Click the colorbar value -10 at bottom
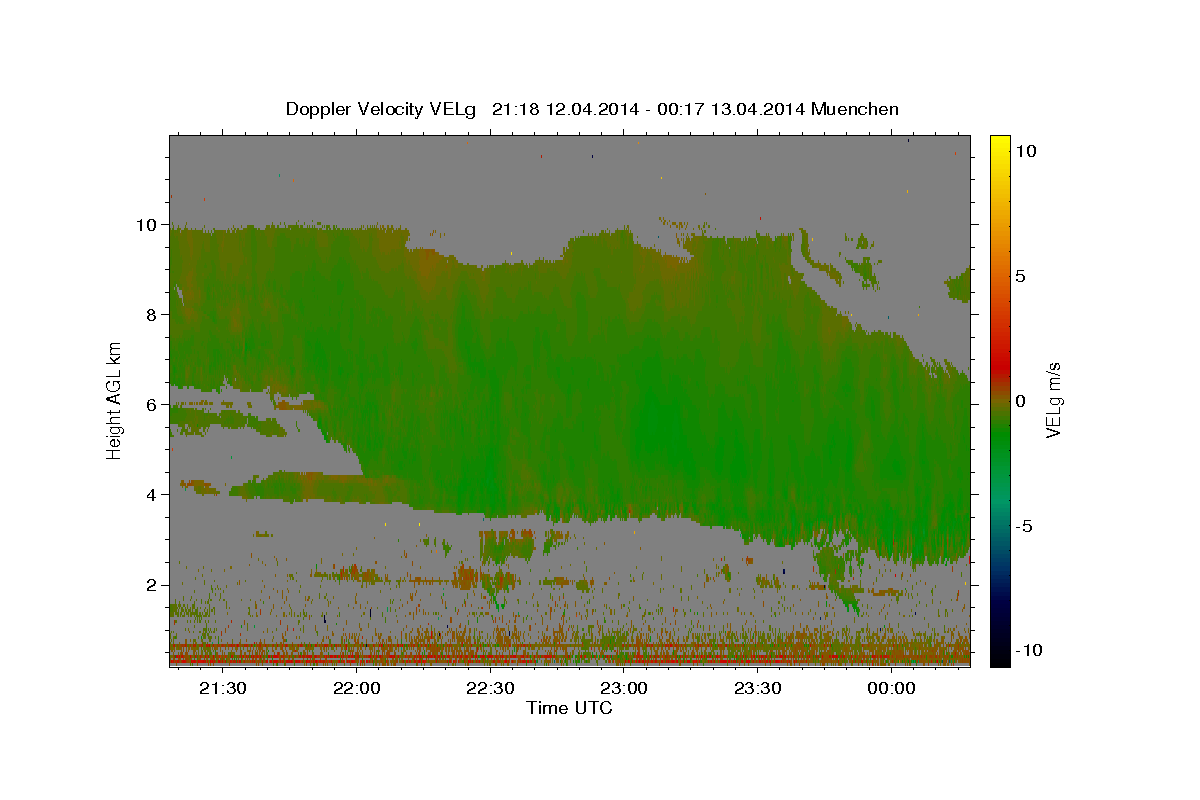 1028,651
